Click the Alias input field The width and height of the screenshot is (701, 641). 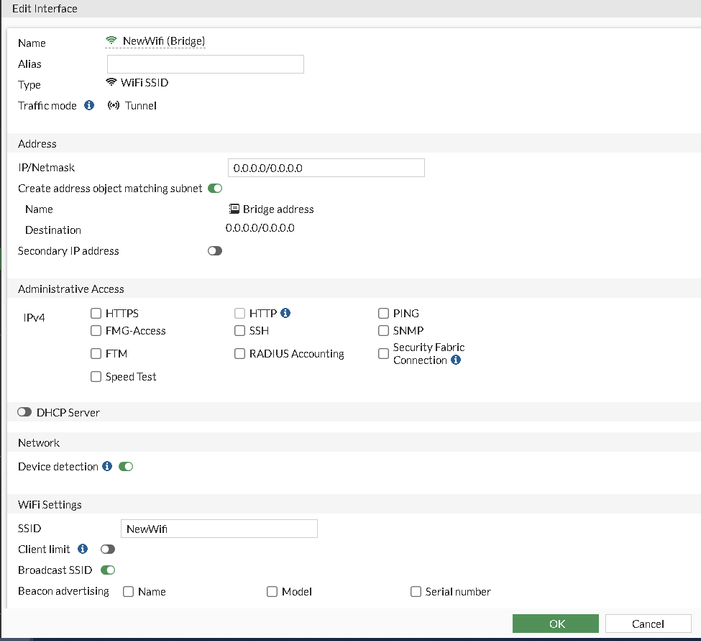point(205,64)
